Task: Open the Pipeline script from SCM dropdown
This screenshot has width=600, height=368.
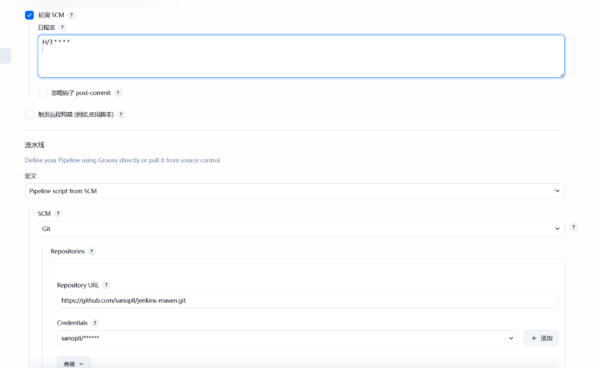Action: [x=295, y=191]
